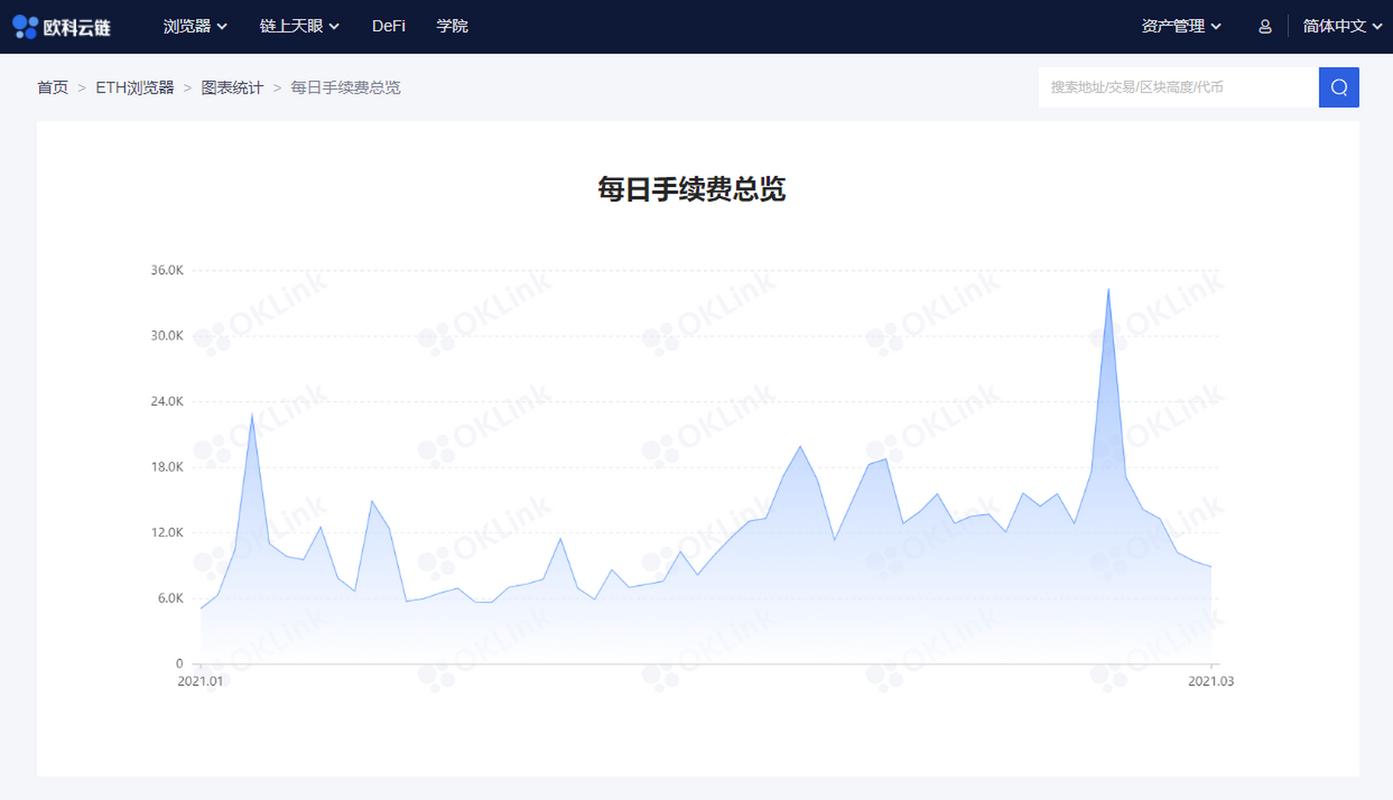Open the ETH浏览器 breadcrumb link

135,87
